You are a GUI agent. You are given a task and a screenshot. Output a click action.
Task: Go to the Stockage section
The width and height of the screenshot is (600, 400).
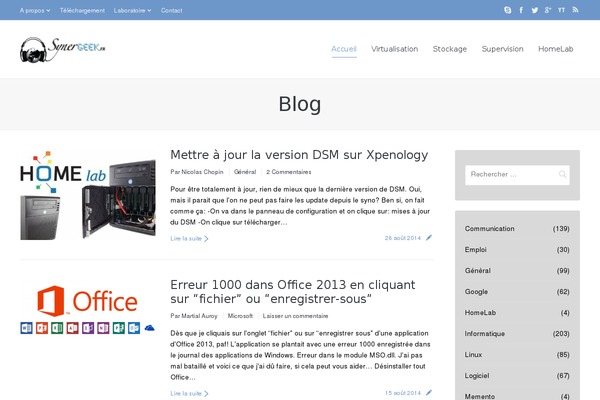click(450, 49)
